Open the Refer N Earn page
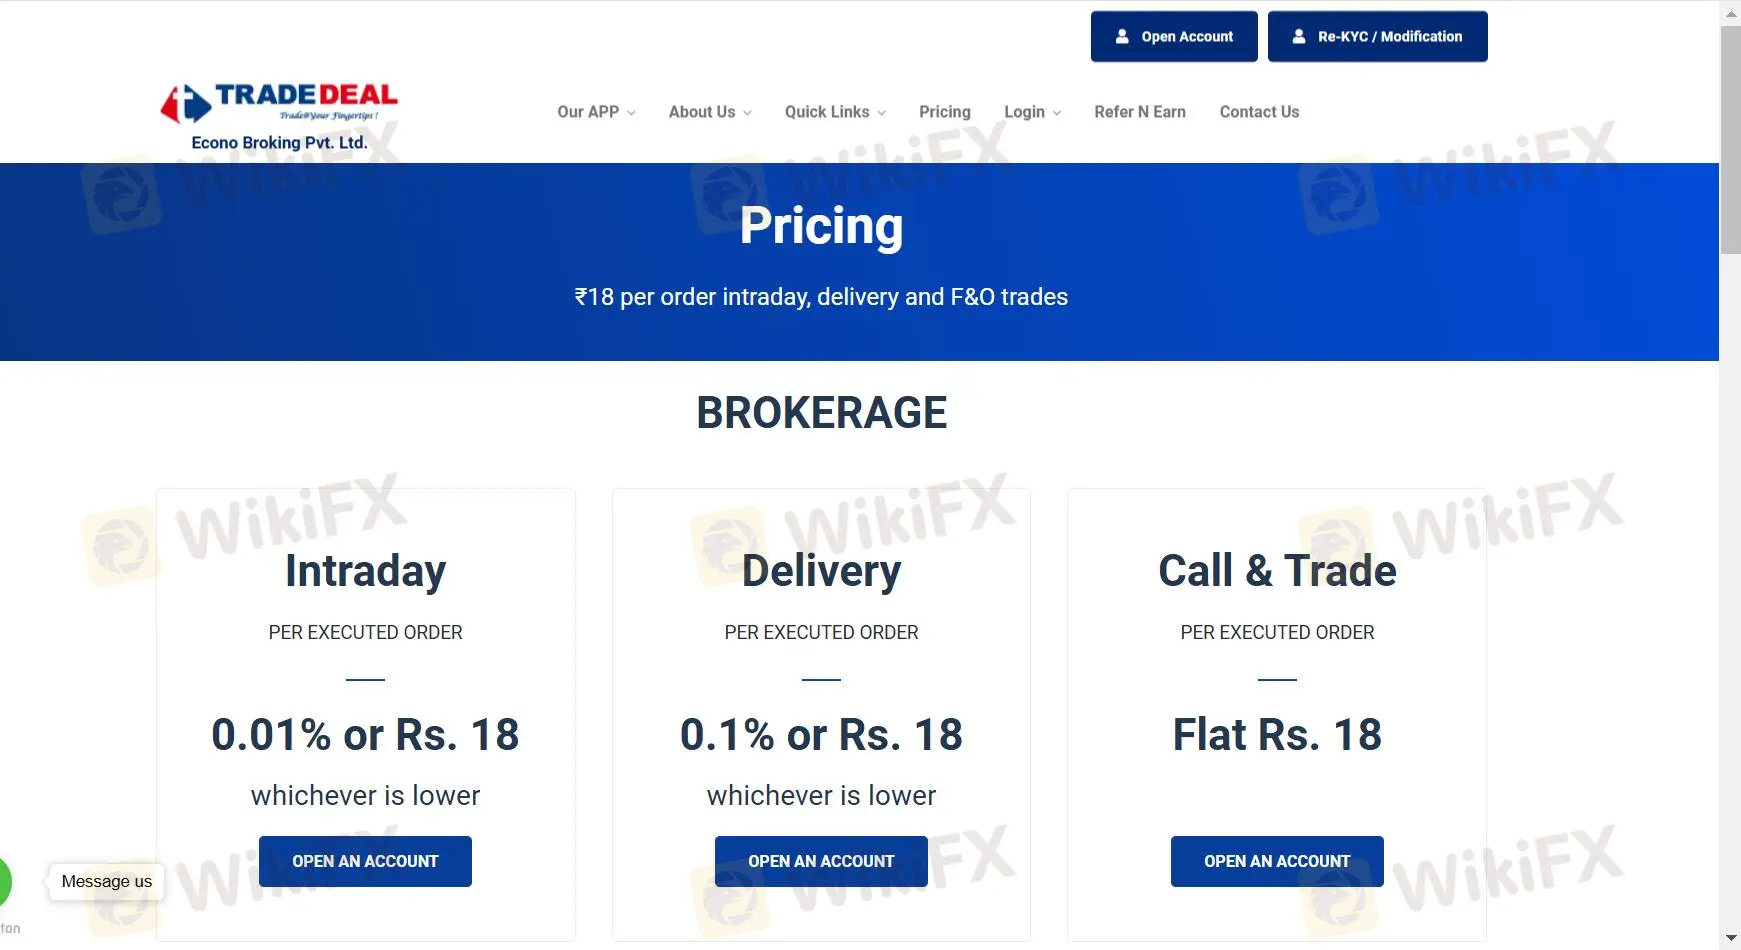 [x=1140, y=112]
